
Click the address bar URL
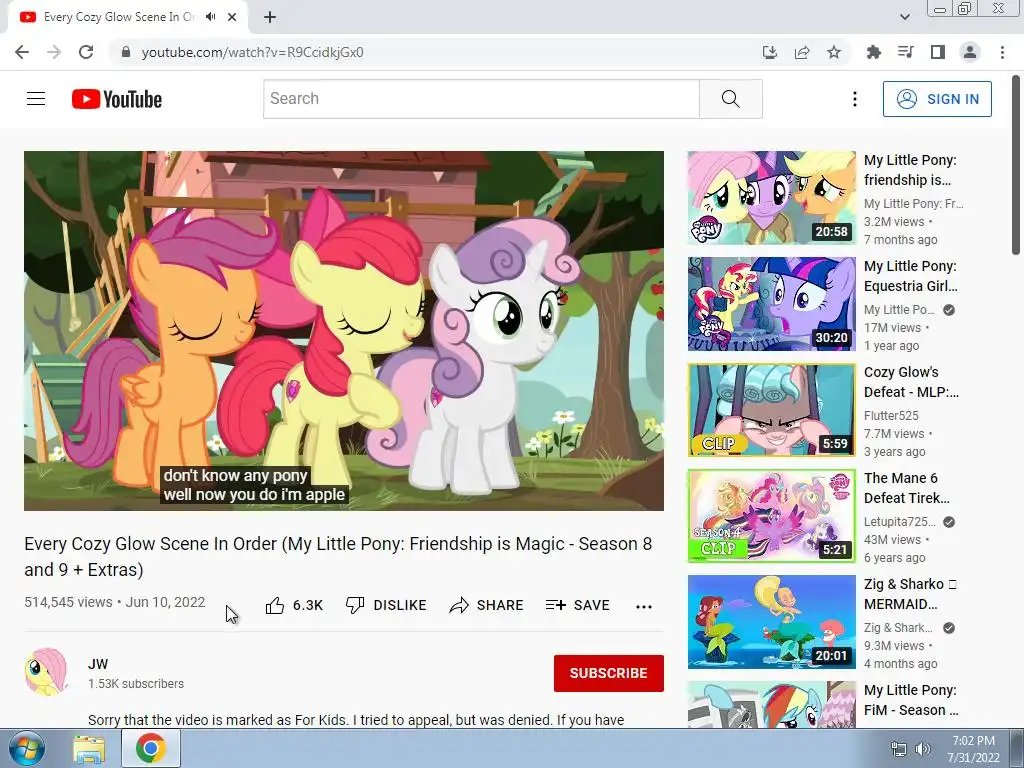253,52
